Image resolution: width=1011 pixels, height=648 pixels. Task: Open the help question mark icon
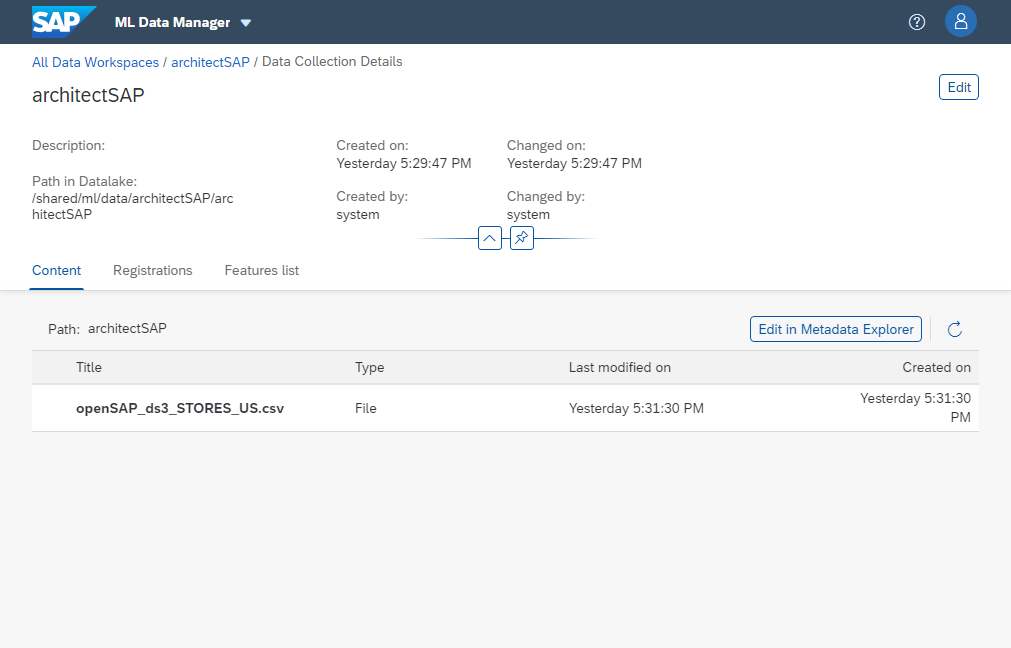(x=916, y=22)
